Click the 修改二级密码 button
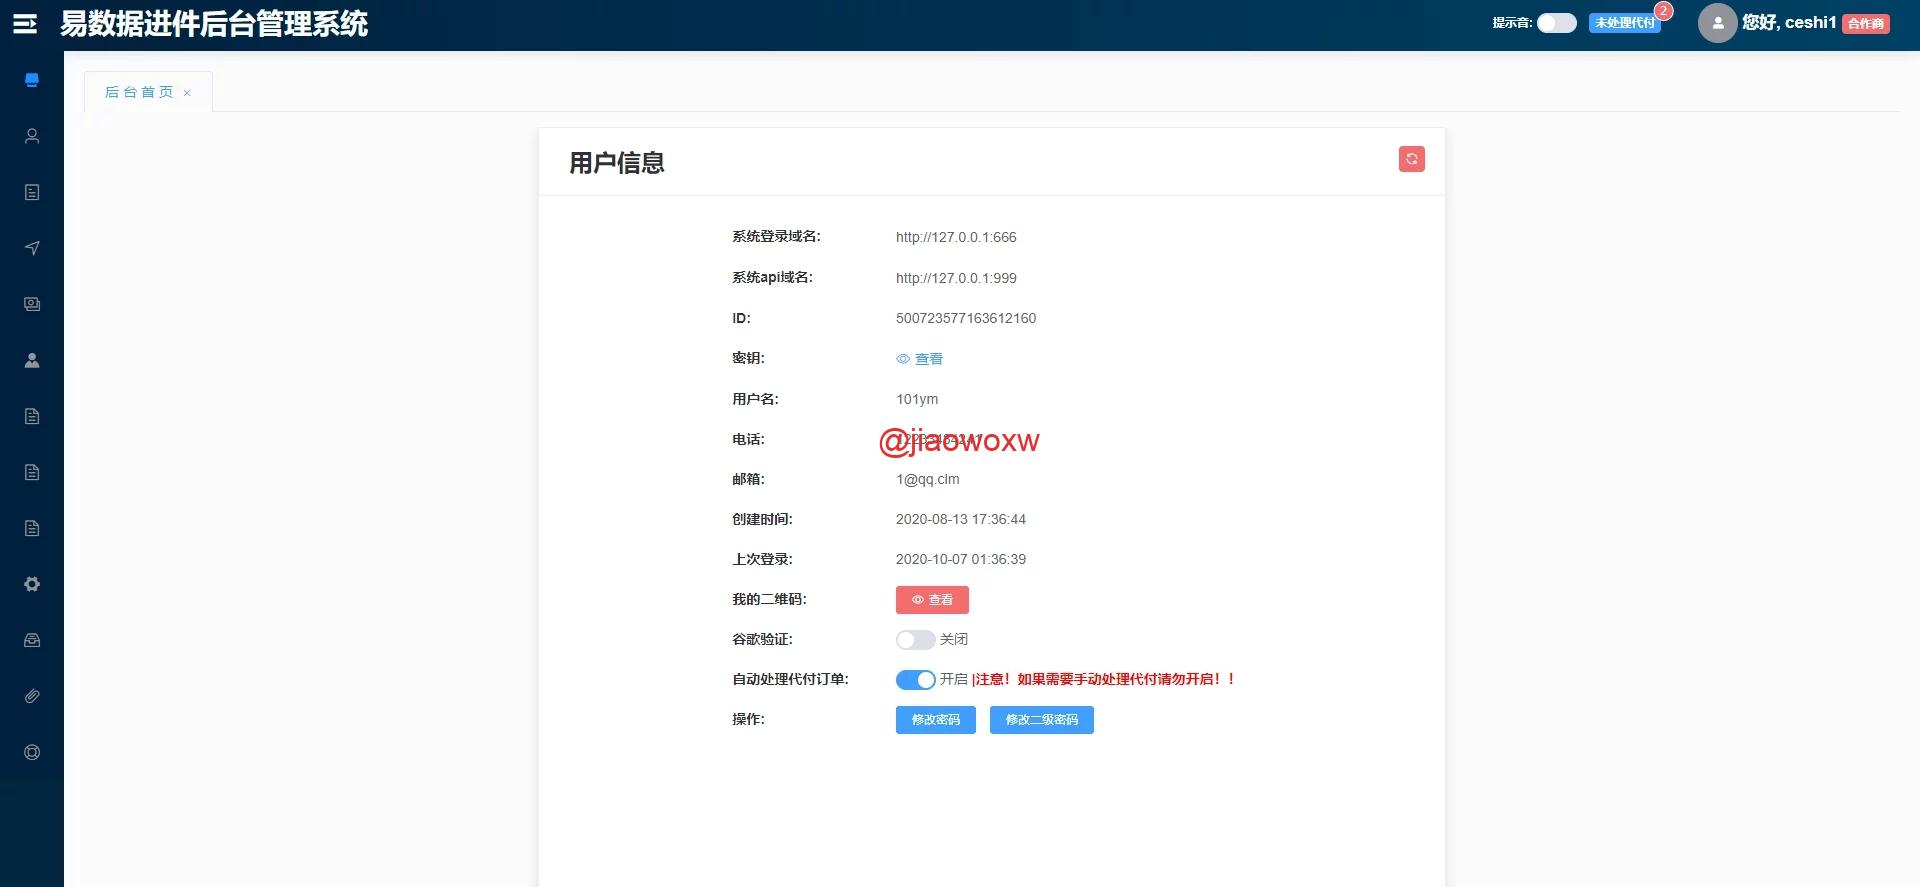The width and height of the screenshot is (1920, 887). click(1041, 720)
